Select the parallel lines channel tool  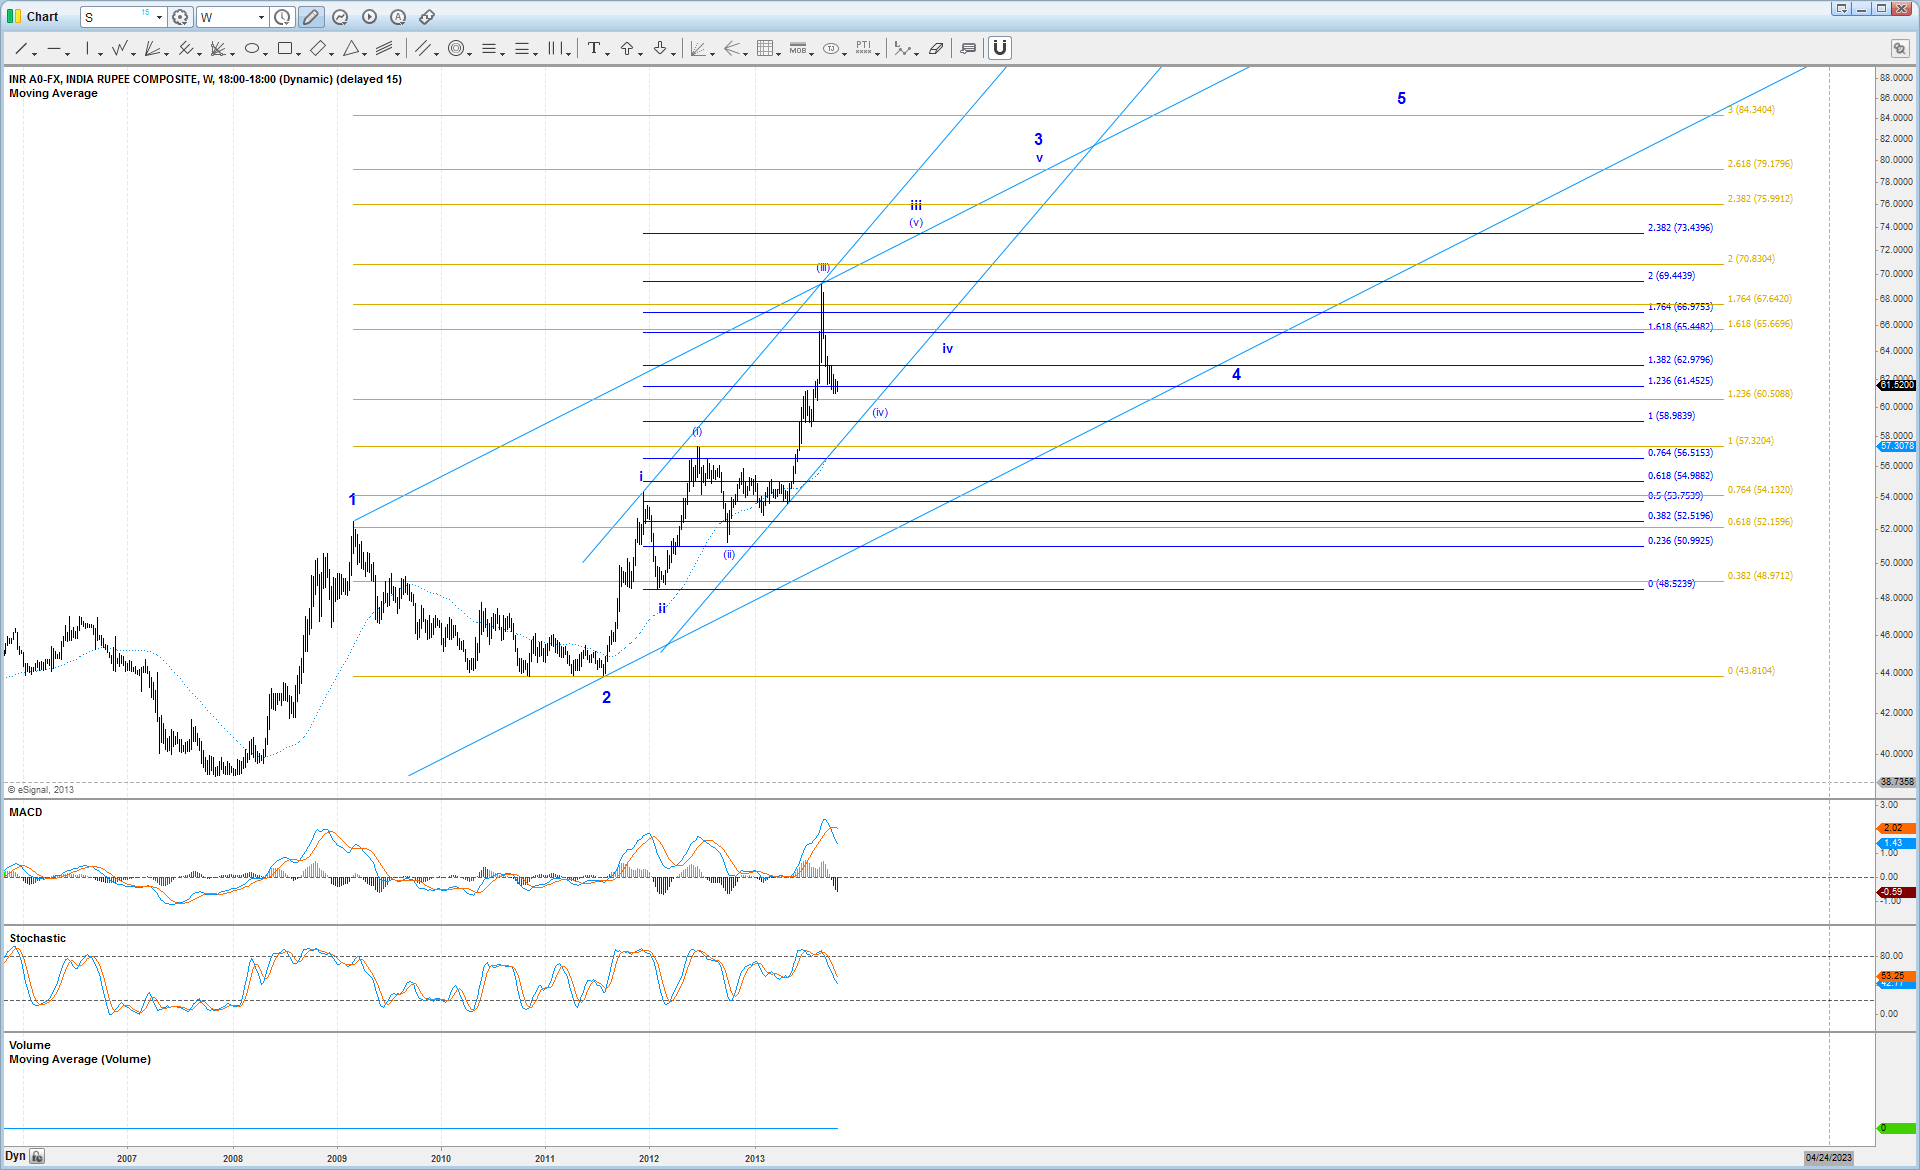coord(423,48)
